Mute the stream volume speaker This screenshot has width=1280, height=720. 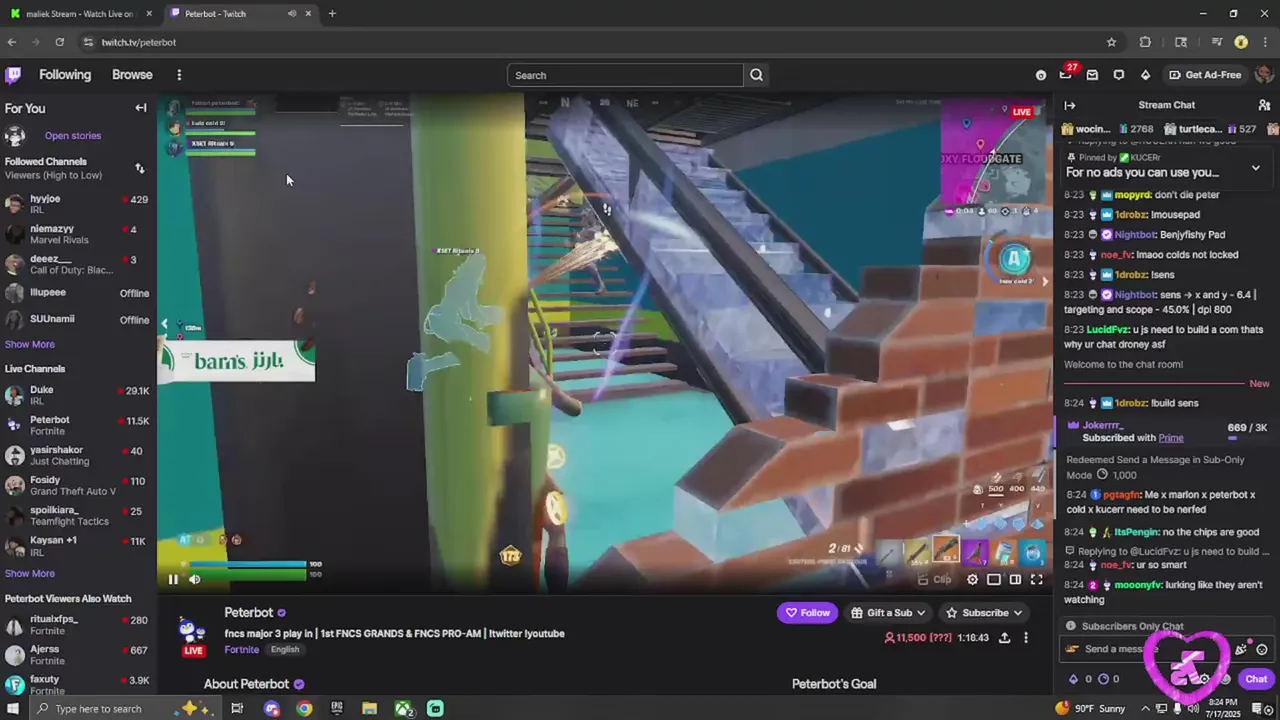[x=195, y=579]
